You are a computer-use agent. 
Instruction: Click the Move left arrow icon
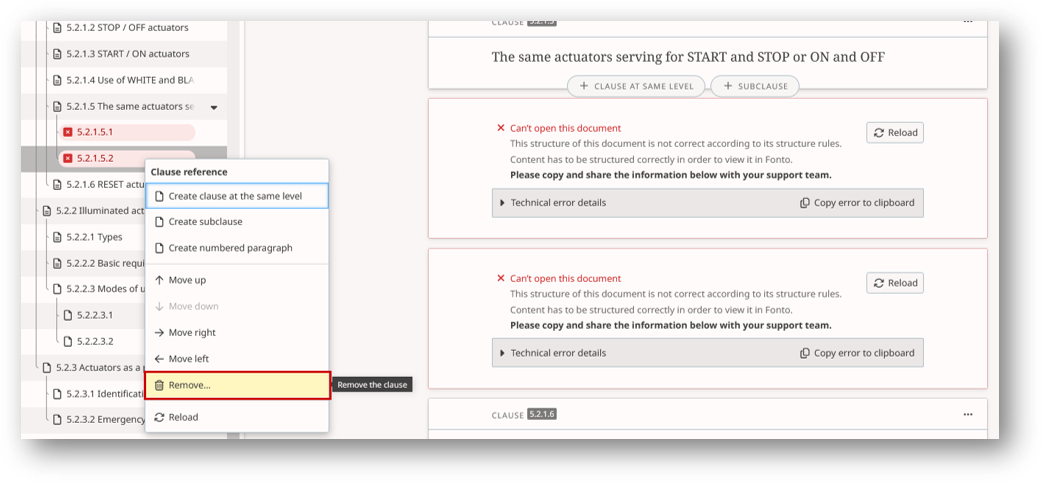159,359
